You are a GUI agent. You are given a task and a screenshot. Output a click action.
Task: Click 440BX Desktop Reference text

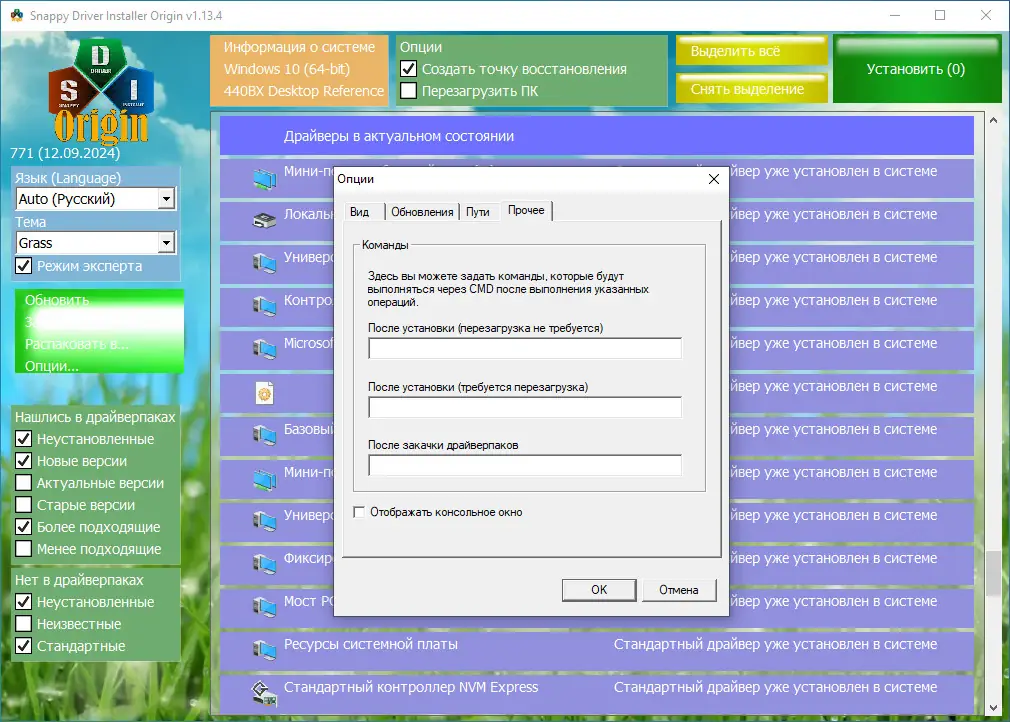coord(303,91)
